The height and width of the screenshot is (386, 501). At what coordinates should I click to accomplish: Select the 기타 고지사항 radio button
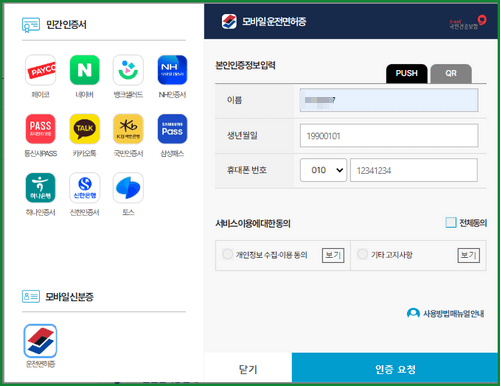tap(362, 254)
